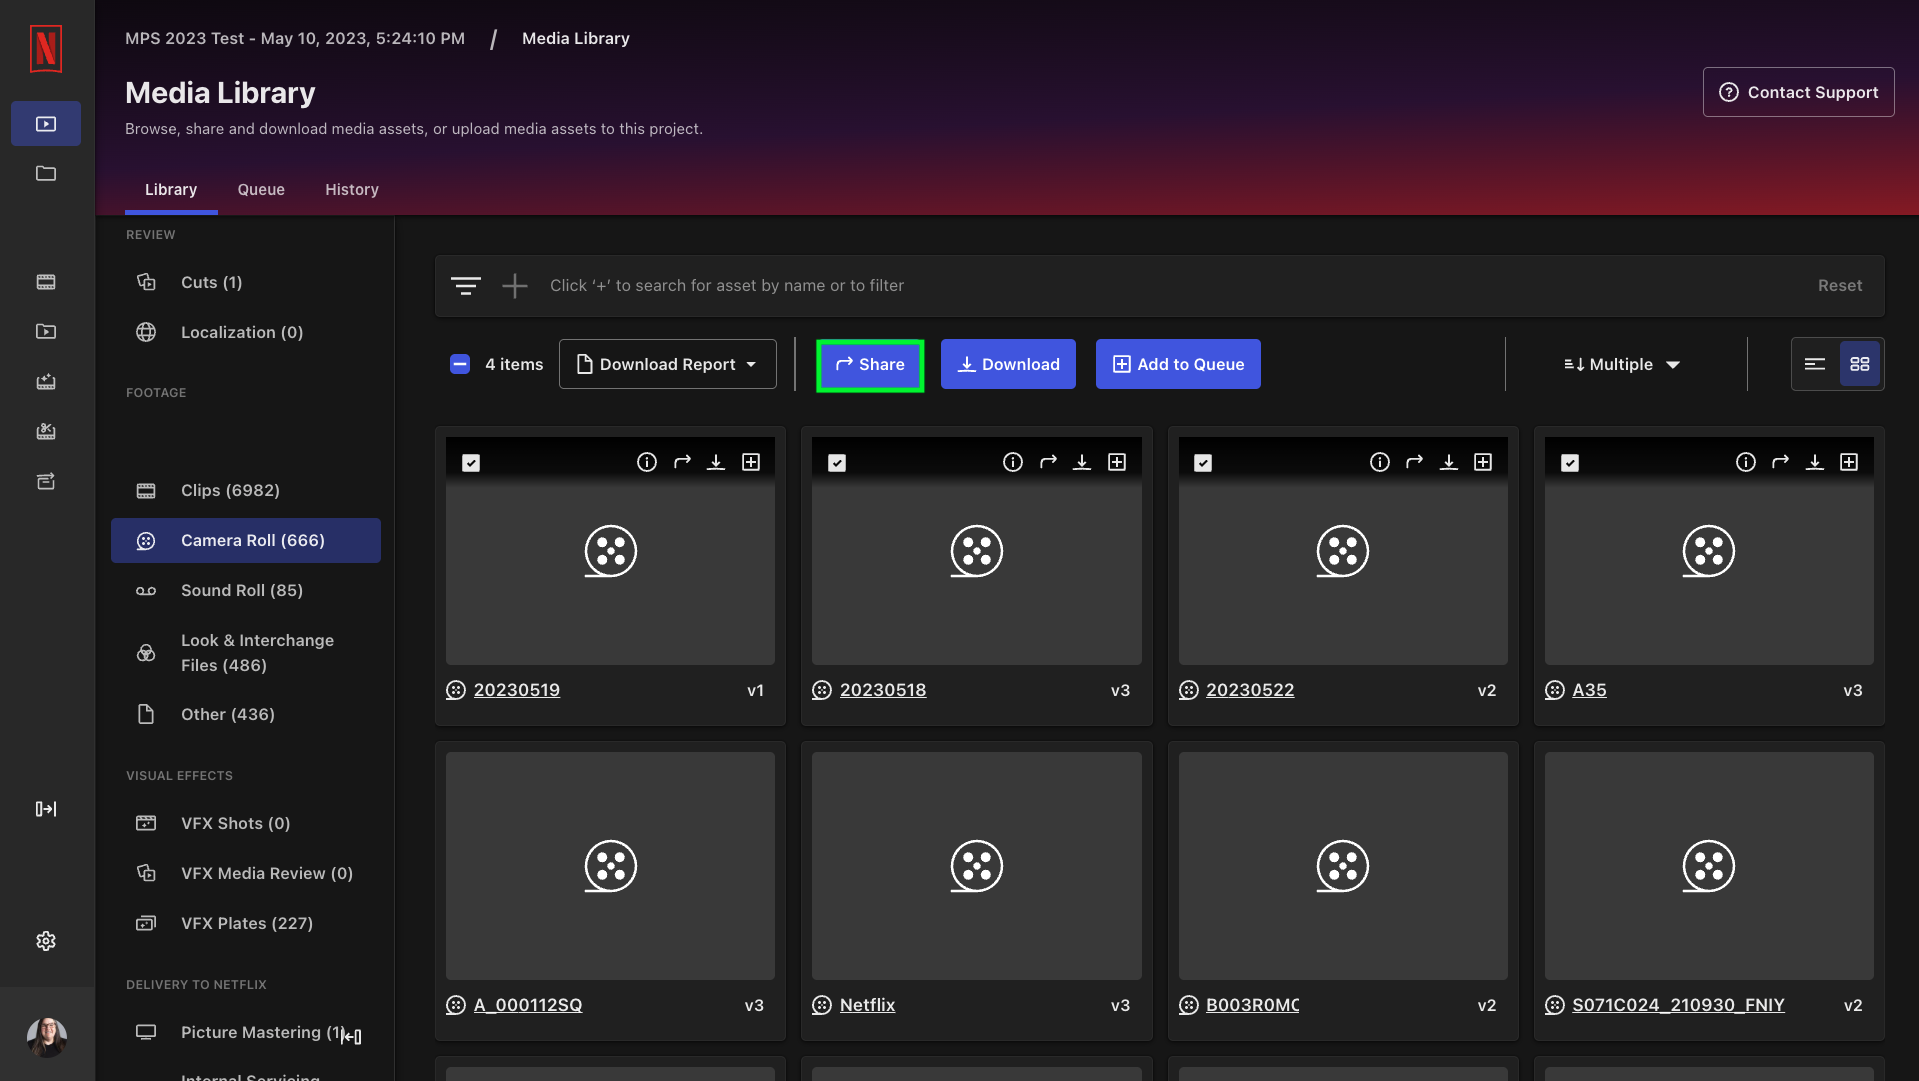Open the Media Library icon in left rail
1919x1081 pixels.
coord(46,124)
